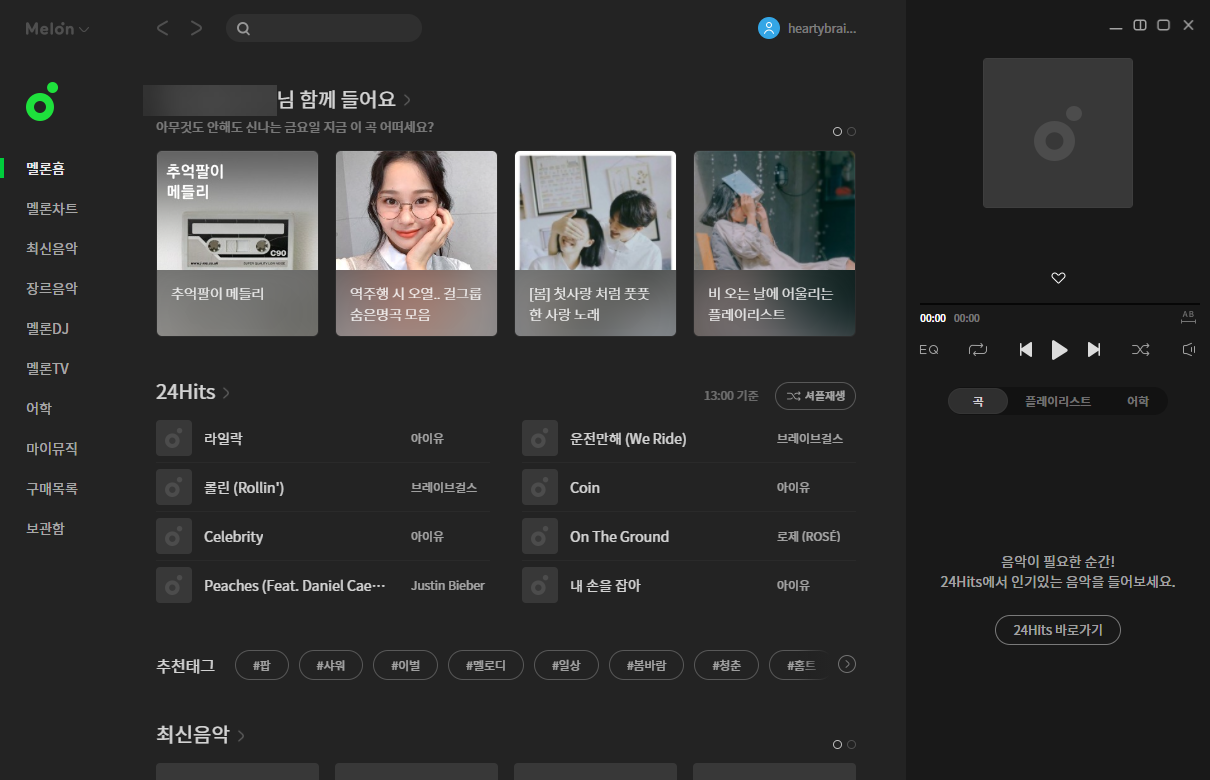Viewport: 1210px width, 780px height.
Task: Show more tags with right arrow
Action: (847, 664)
